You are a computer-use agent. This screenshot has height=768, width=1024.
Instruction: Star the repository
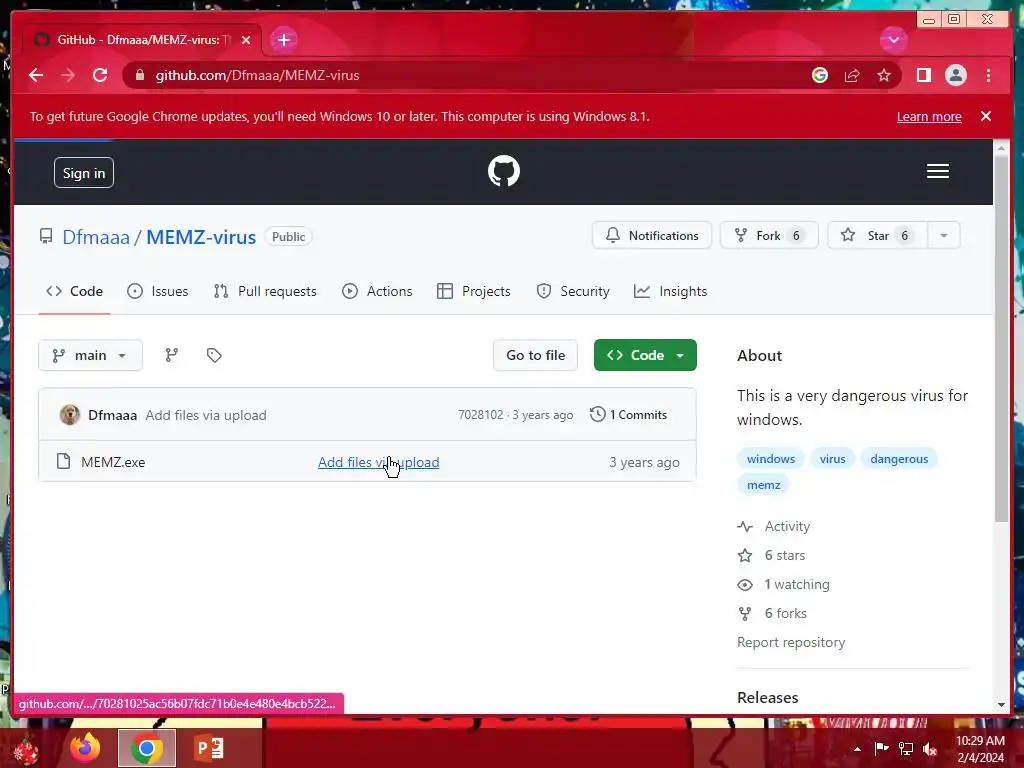(877, 235)
